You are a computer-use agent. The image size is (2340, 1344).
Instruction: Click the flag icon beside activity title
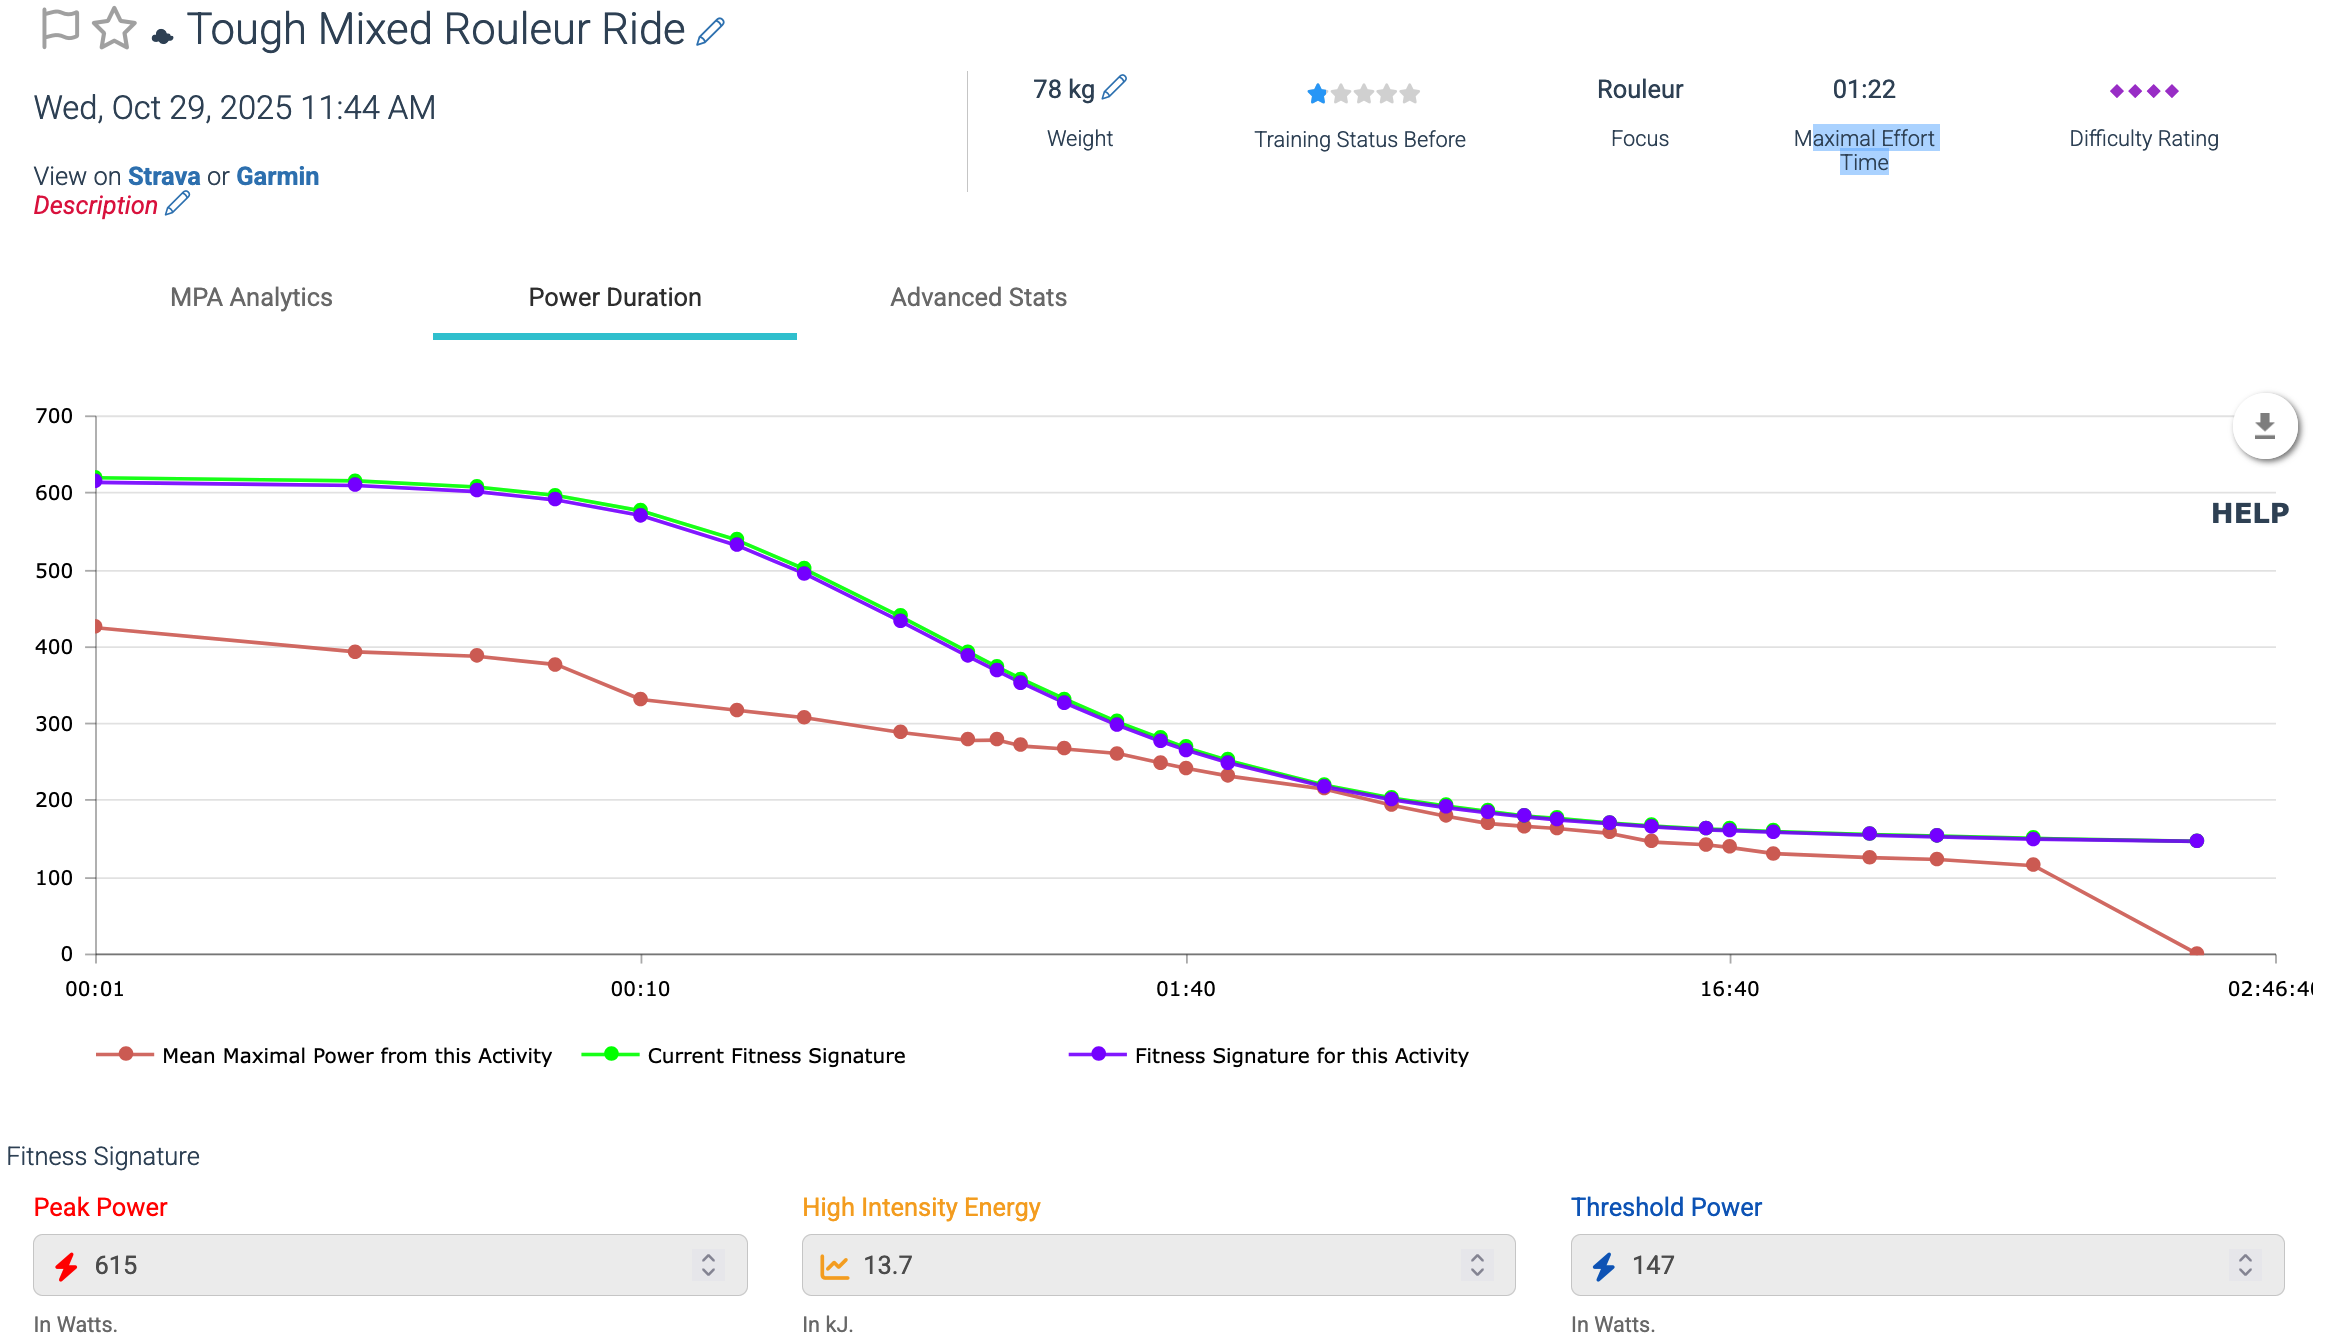(60, 28)
